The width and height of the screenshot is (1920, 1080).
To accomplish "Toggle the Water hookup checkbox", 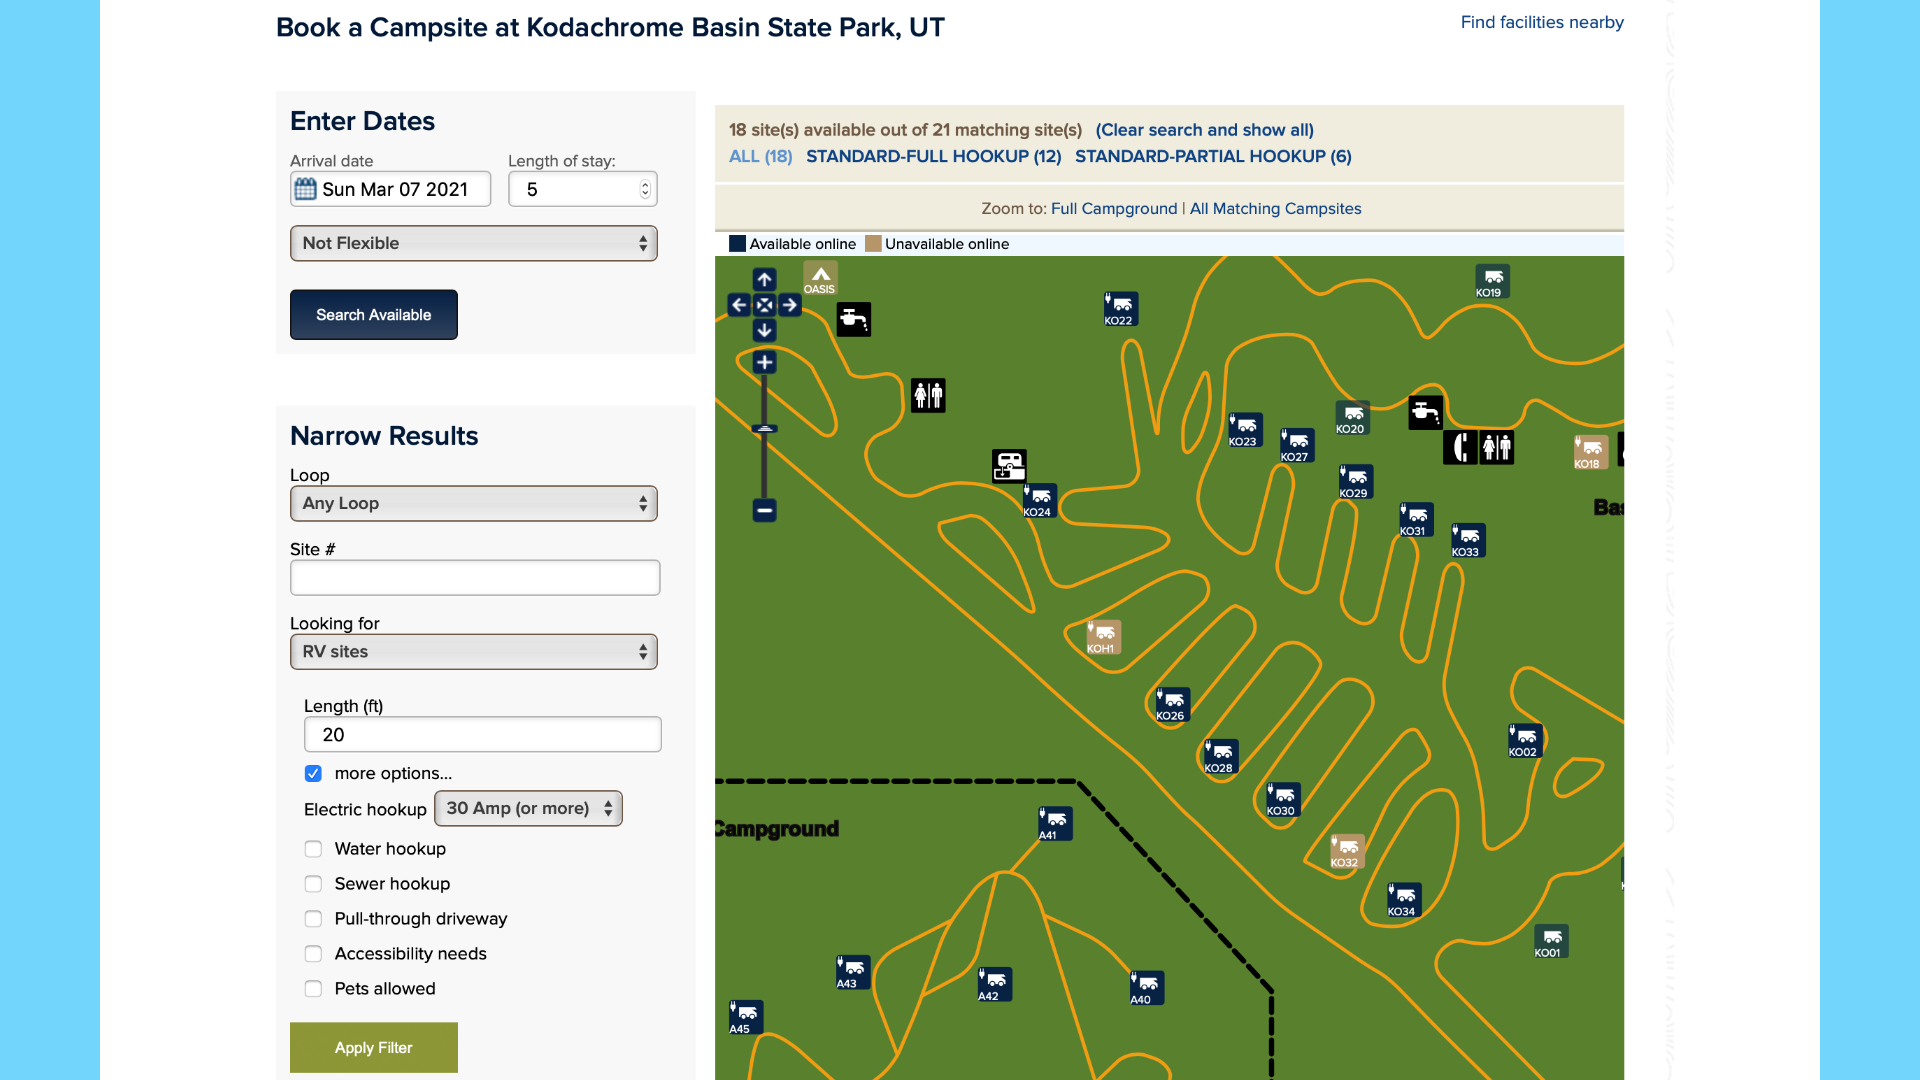I will (x=313, y=848).
